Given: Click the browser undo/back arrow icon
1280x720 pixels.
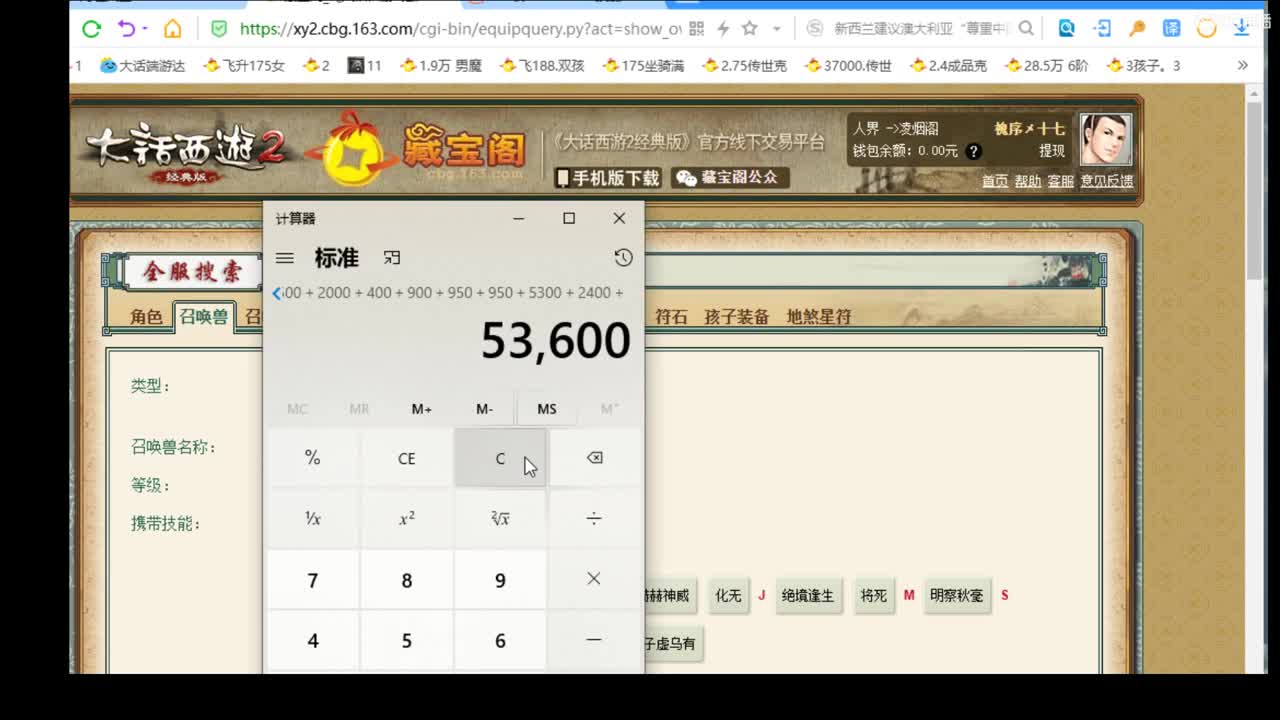Looking at the screenshot, I should click(x=126, y=28).
